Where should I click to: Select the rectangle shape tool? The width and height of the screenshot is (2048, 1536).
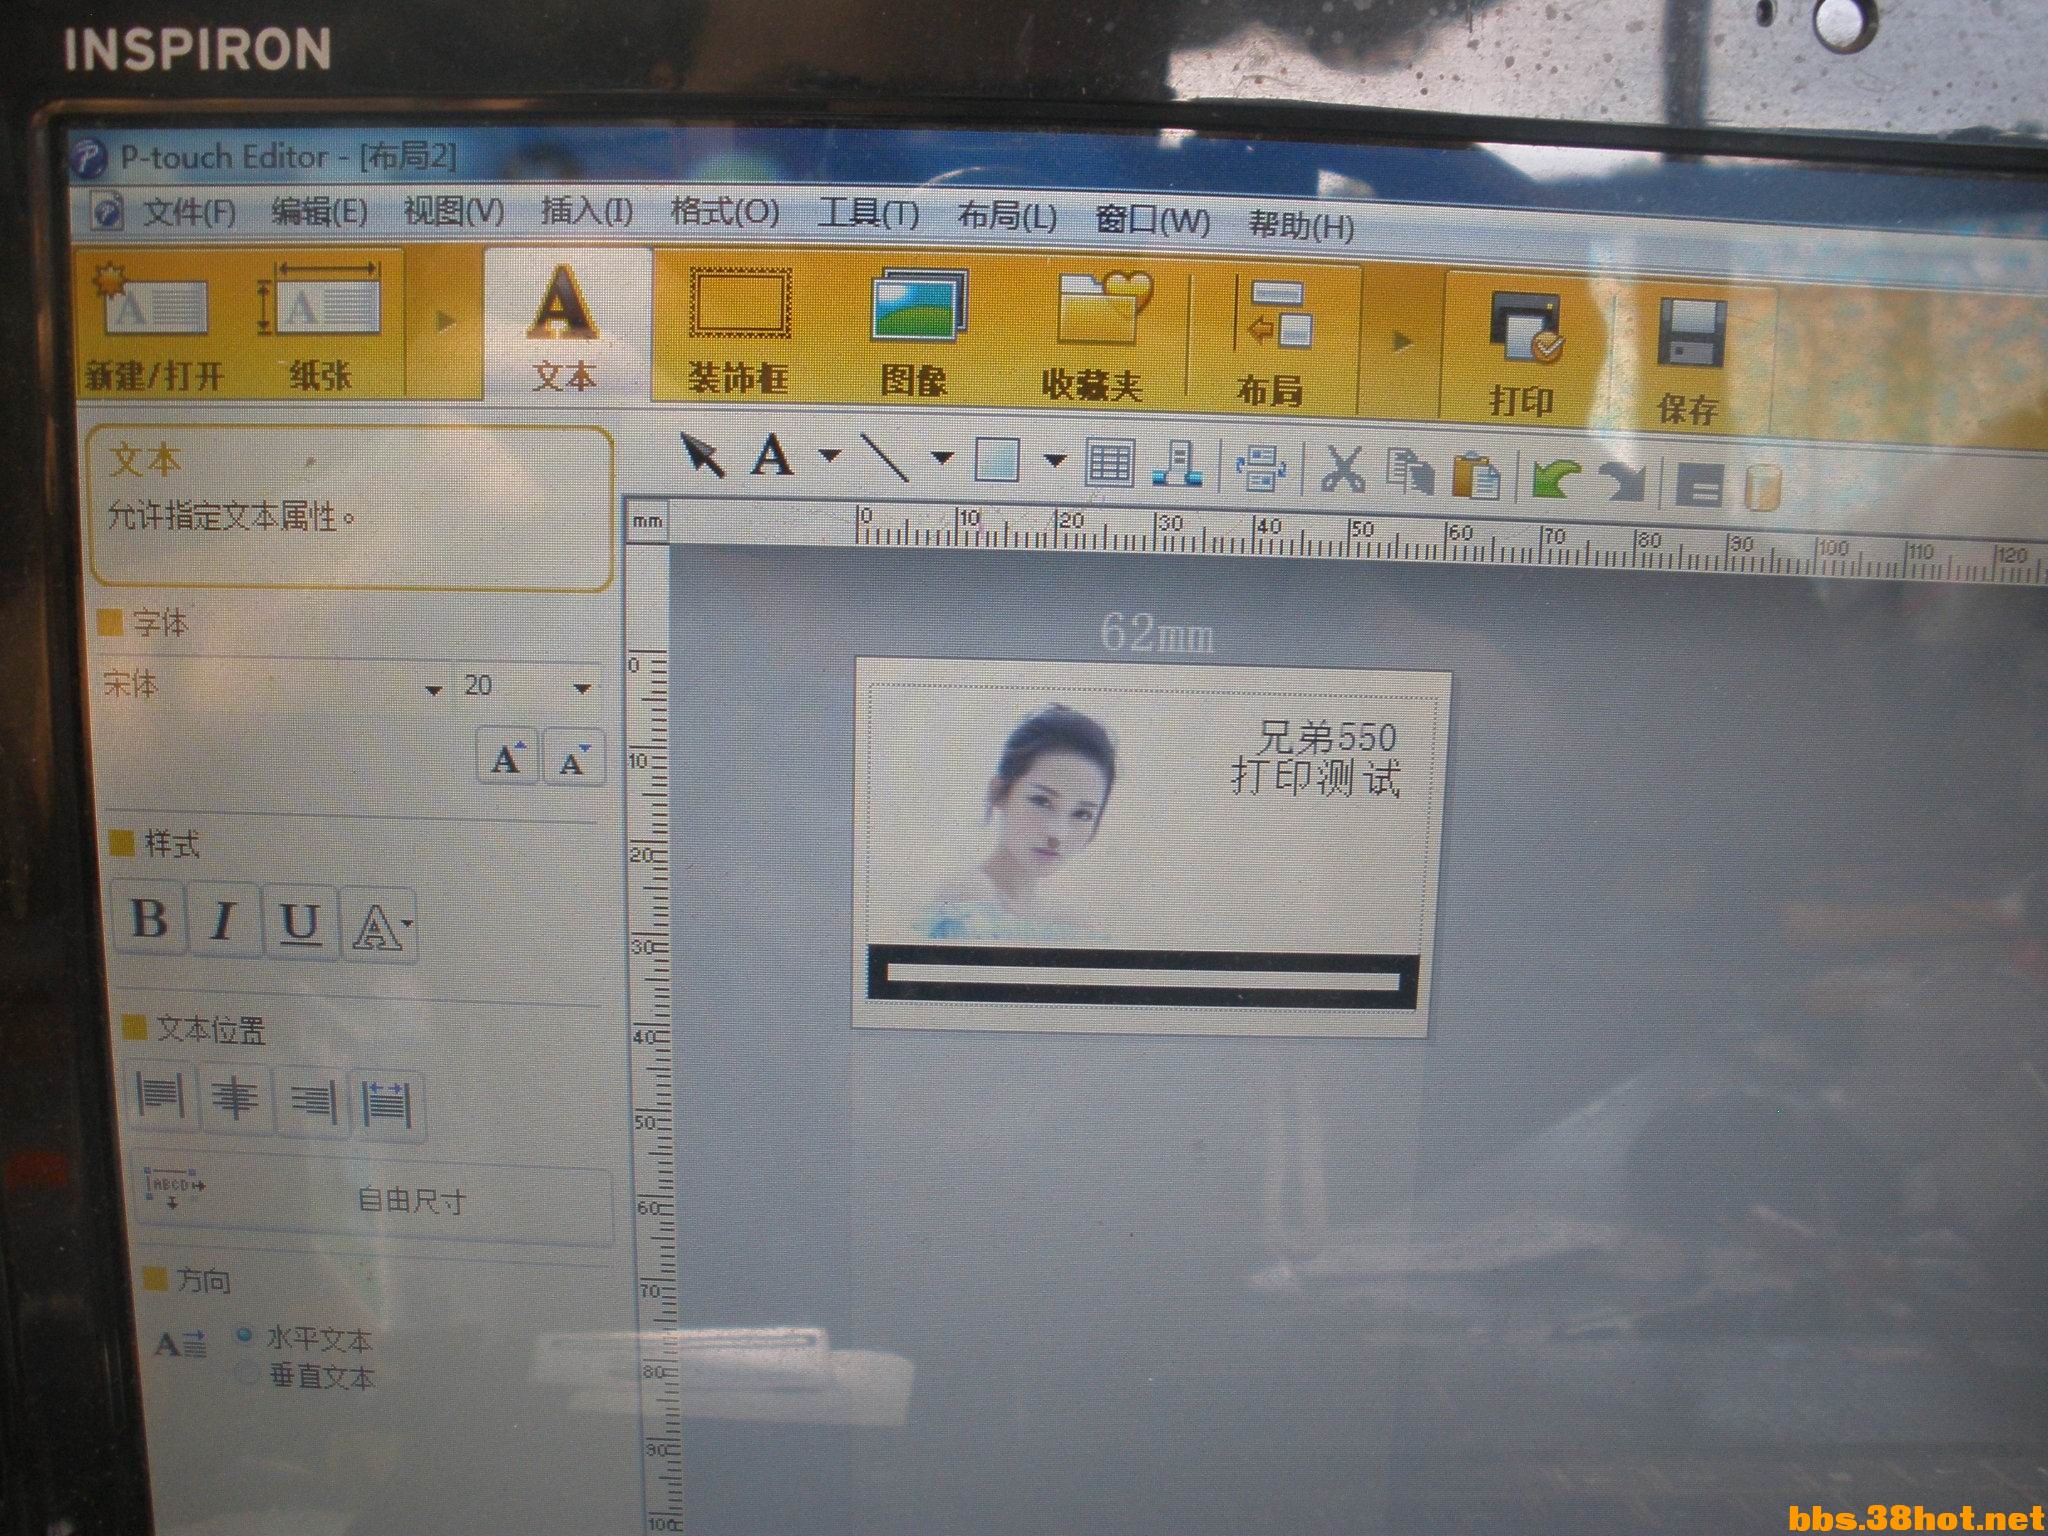[x=997, y=461]
